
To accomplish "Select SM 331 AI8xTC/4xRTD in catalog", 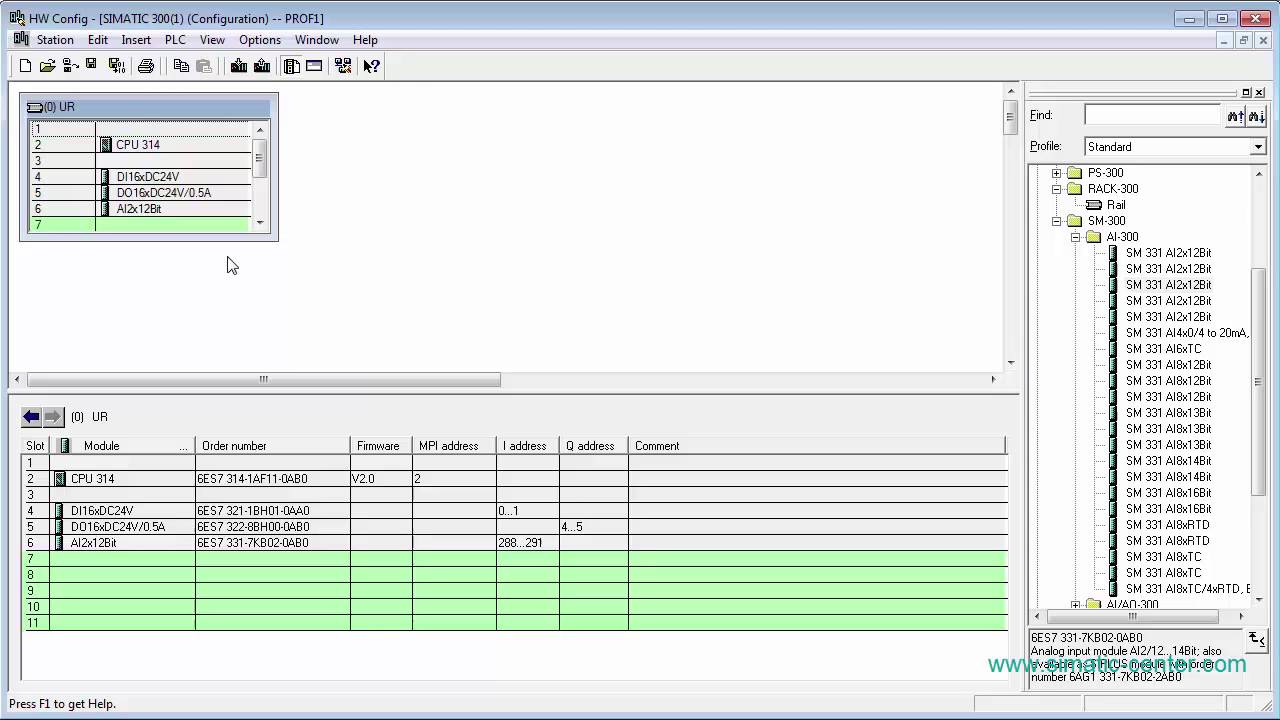I will pyautogui.click(x=1187, y=589).
